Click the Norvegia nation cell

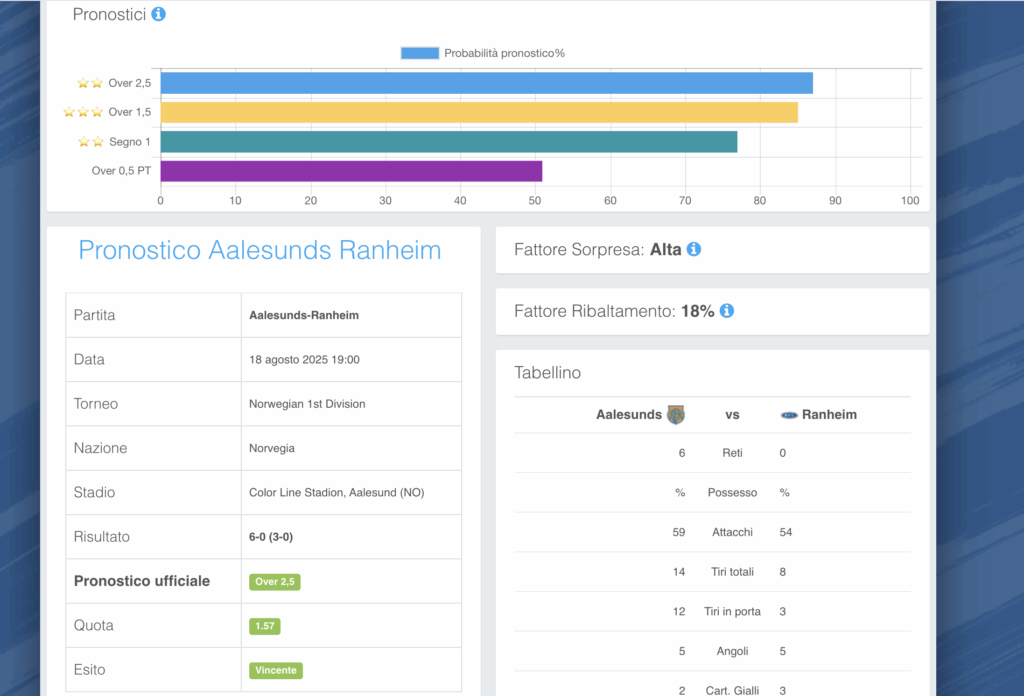click(351, 449)
